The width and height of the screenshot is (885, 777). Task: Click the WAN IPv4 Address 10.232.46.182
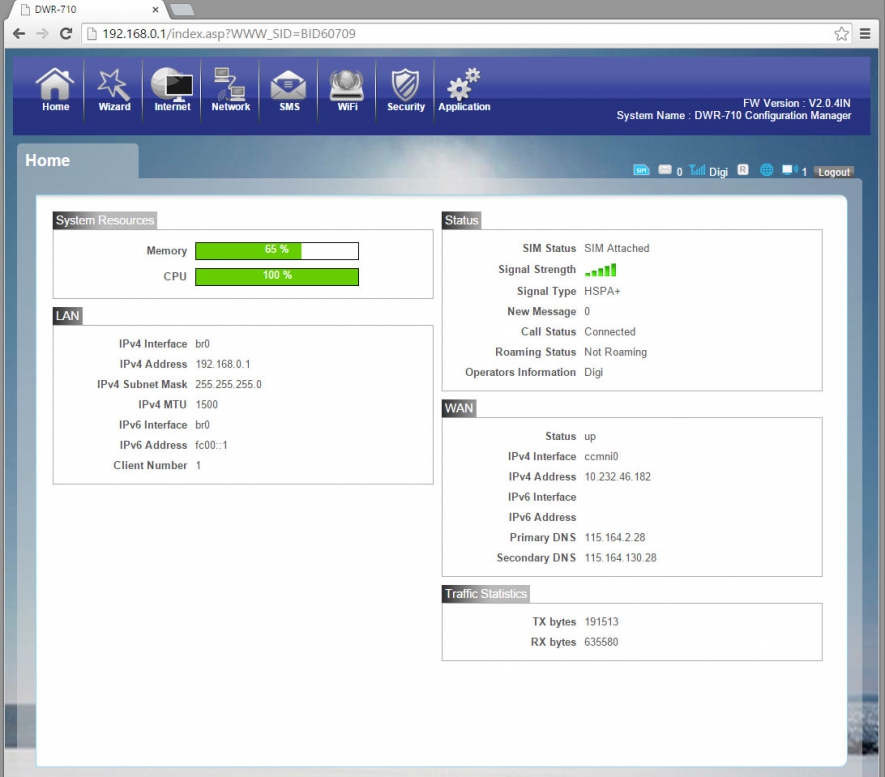pyautogui.click(x=617, y=477)
